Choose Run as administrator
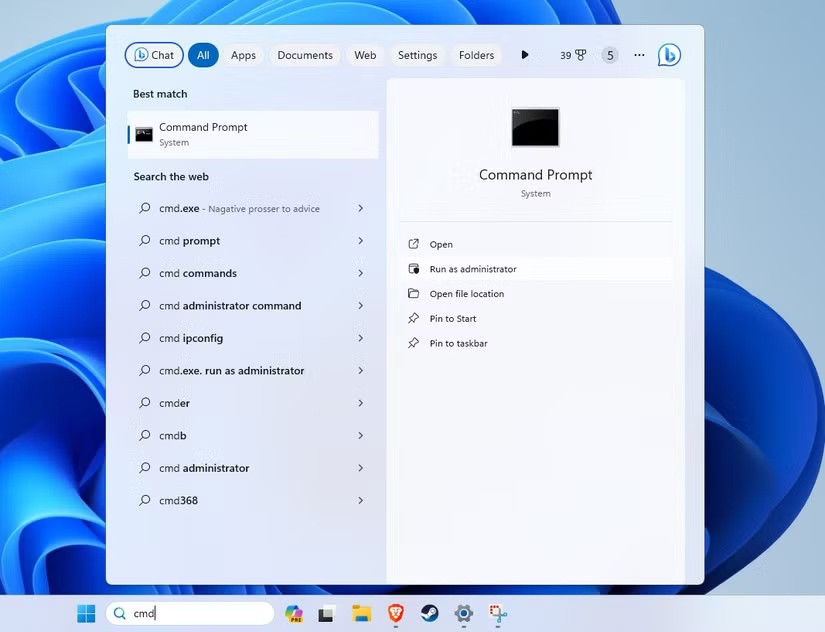 tap(473, 269)
